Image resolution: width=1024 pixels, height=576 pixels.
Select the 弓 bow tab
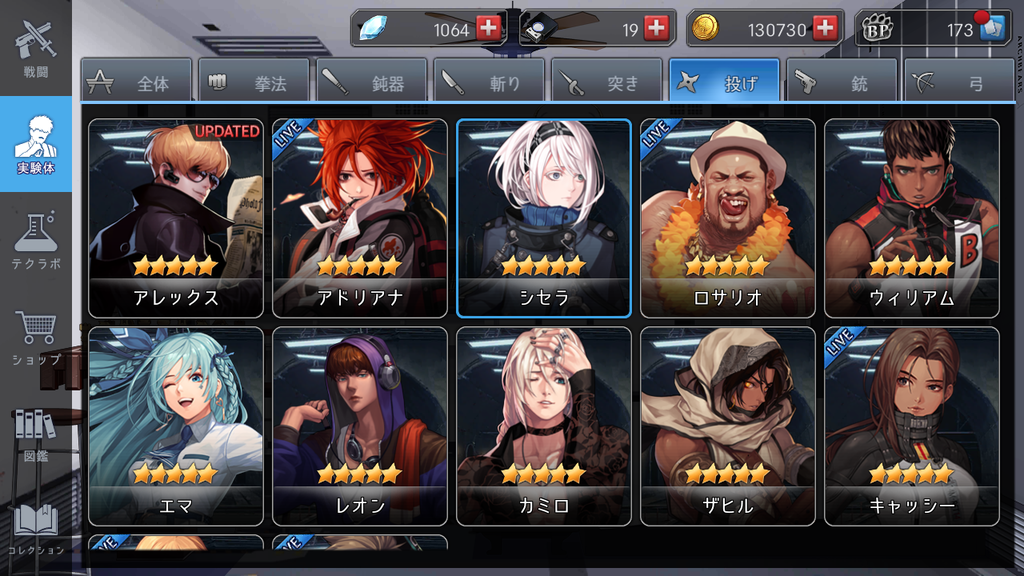(959, 81)
